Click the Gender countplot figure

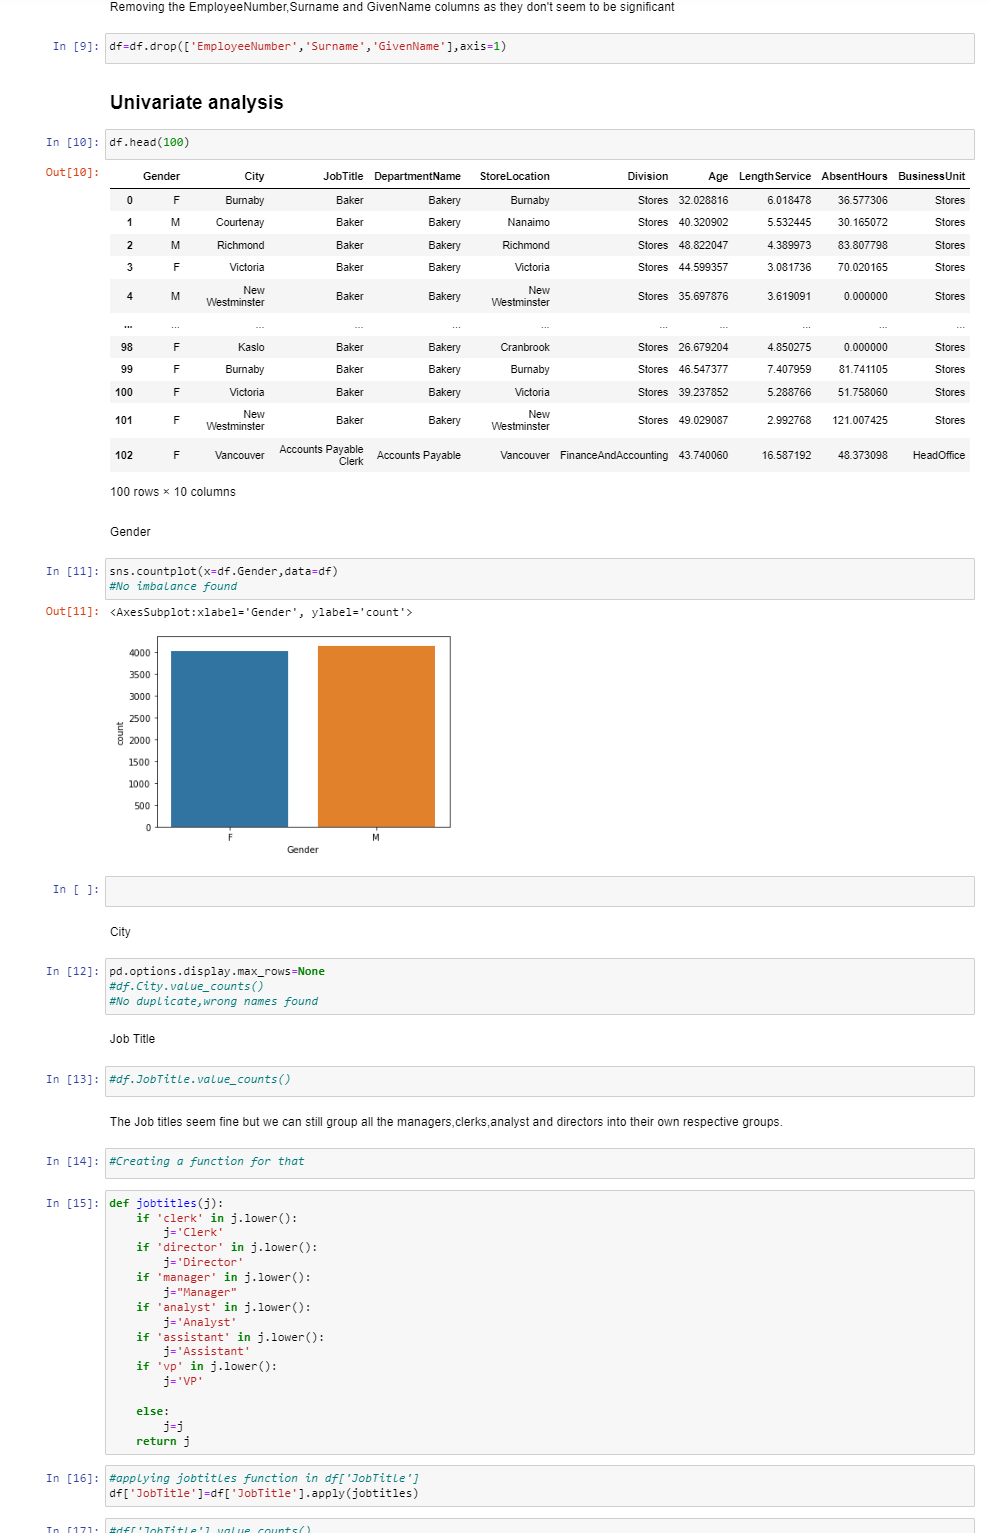pos(300,735)
